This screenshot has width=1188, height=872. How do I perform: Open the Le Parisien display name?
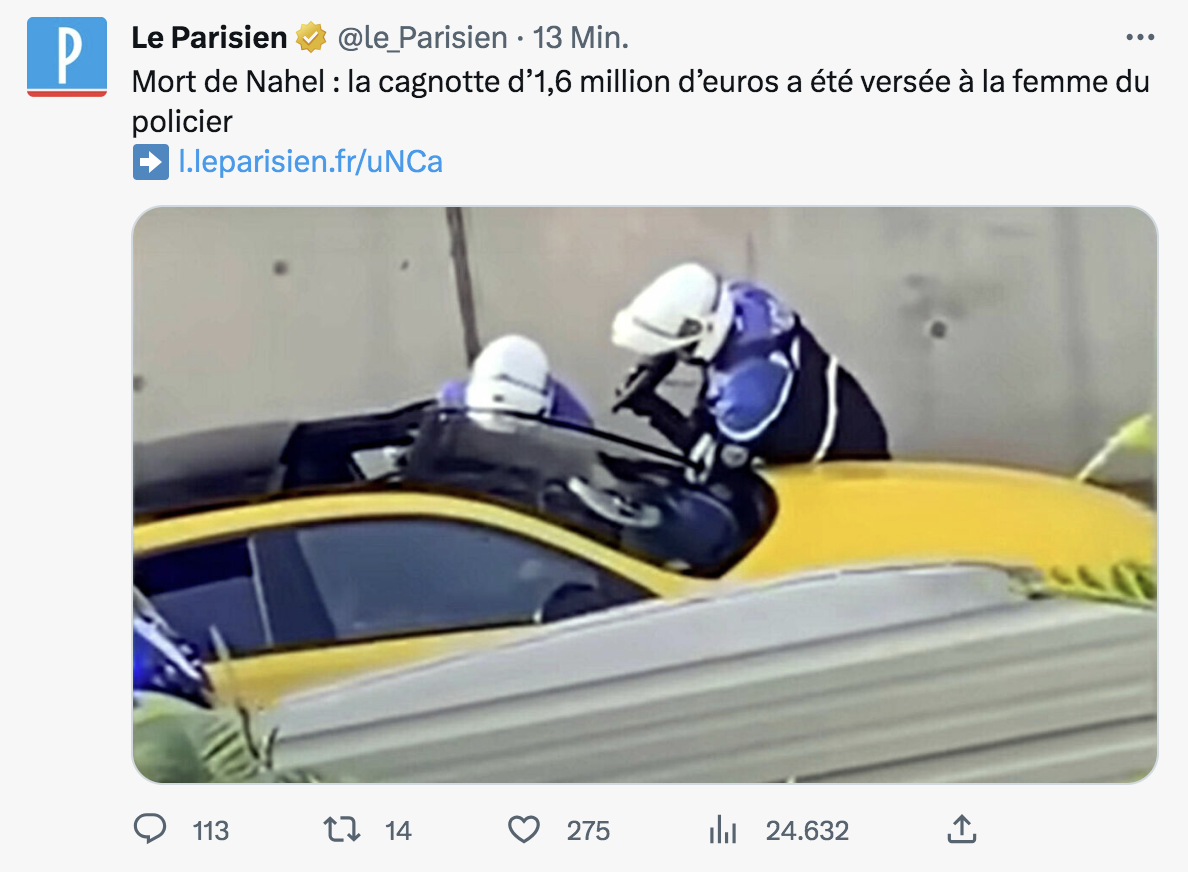209,37
